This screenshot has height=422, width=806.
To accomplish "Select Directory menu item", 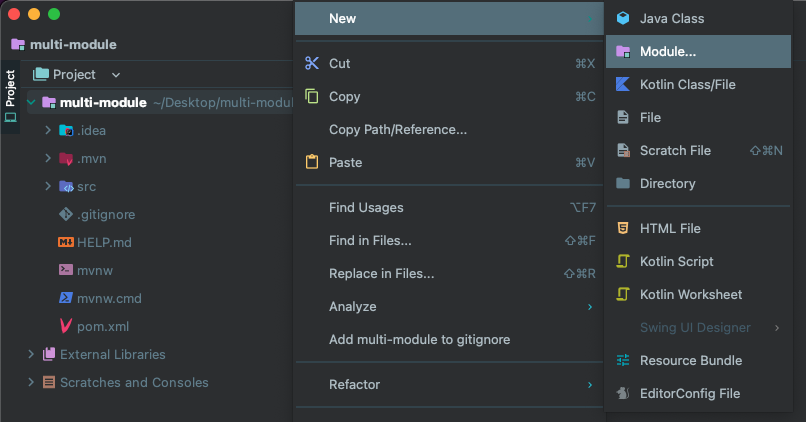I will [698, 183].
